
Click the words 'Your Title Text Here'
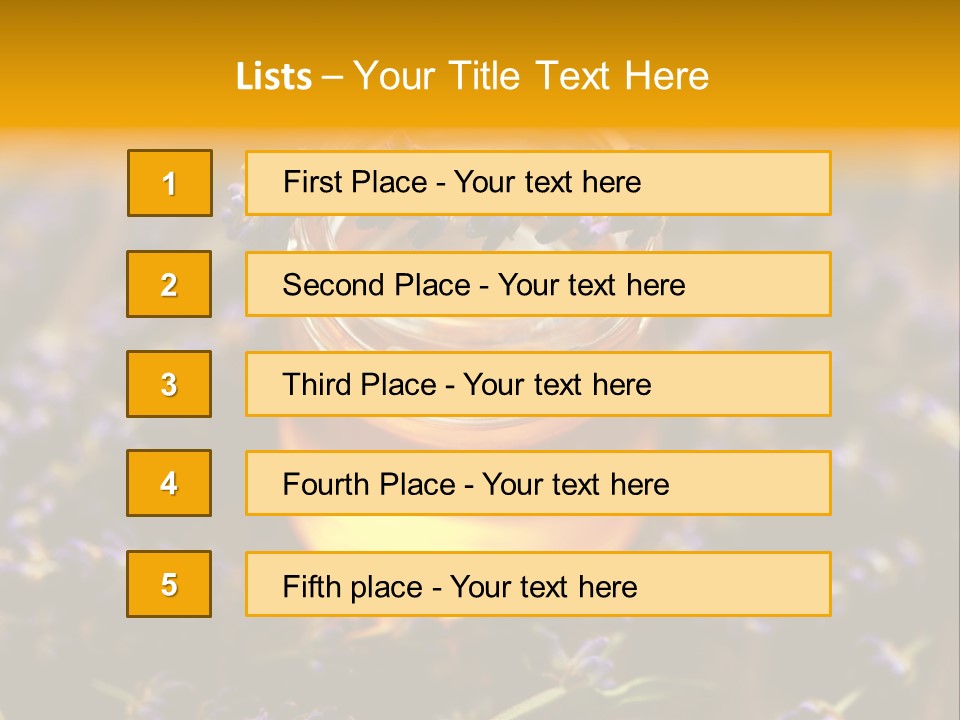tap(531, 76)
